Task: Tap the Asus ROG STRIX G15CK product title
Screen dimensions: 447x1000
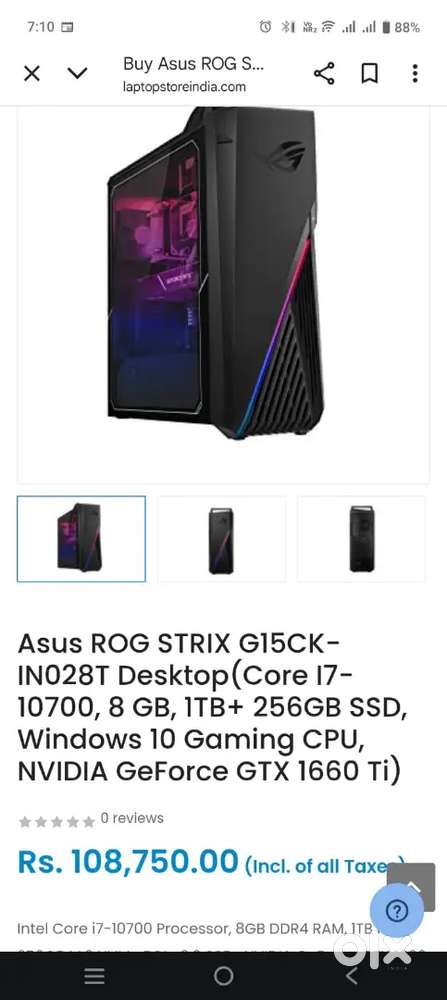Action: click(x=210, y=708)
